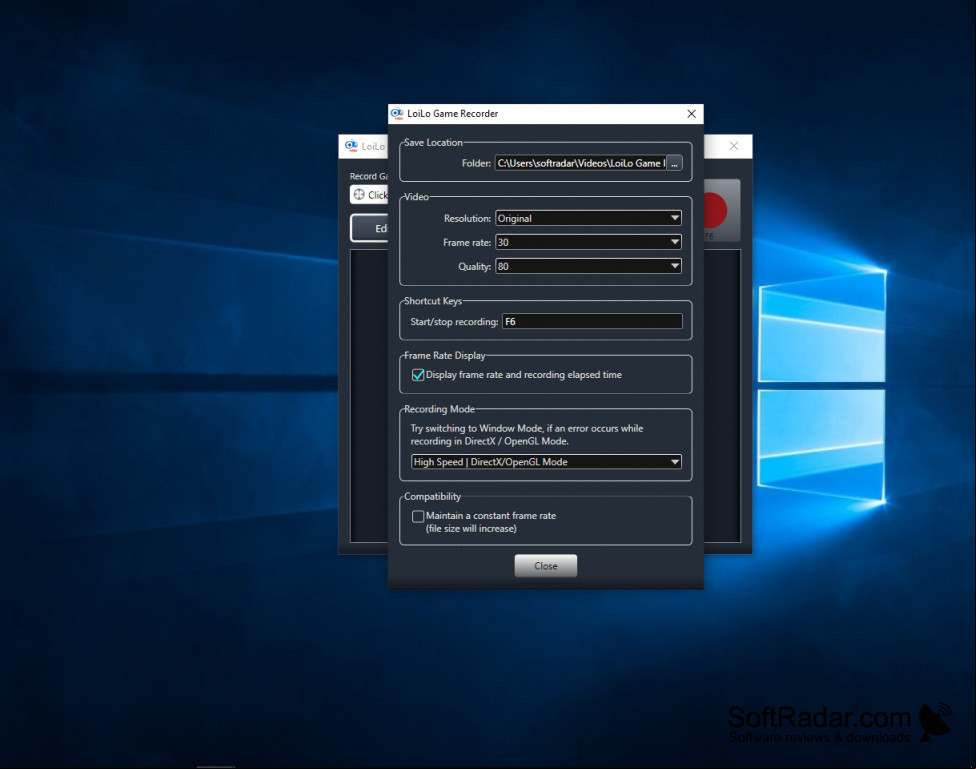Viewport: 976px width, 769px height.
Task: Close the settings dialog with the X
Action: [x=691, y=113]
